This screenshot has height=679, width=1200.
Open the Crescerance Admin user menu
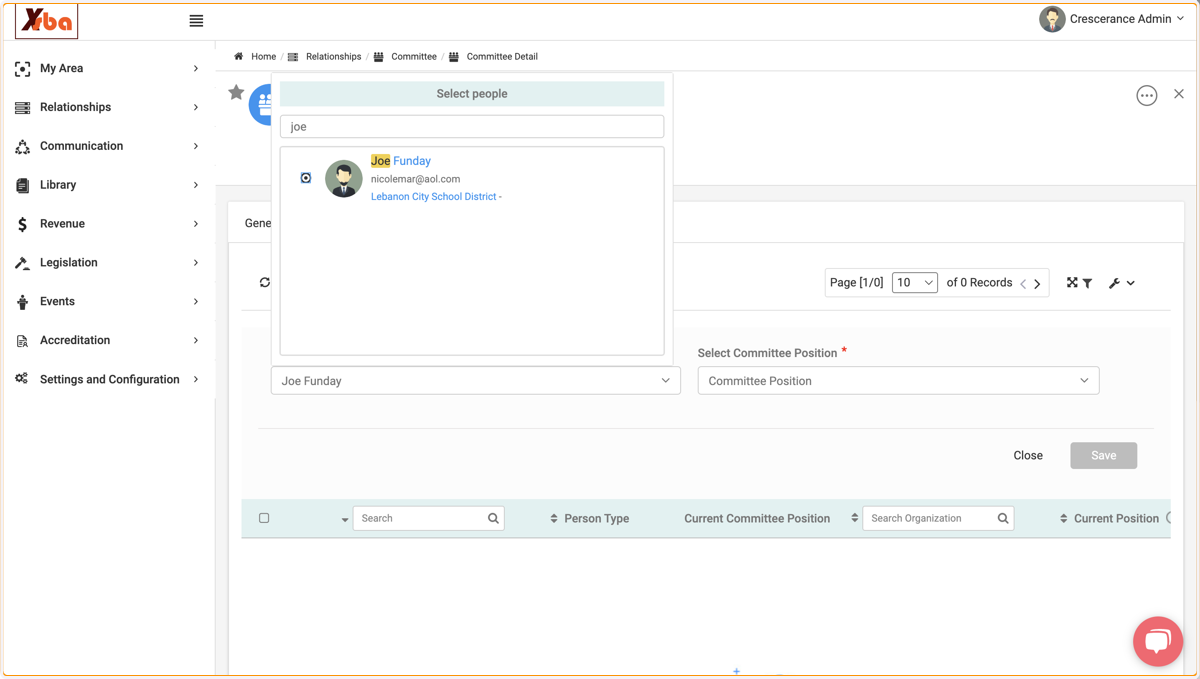pyautogui.click(x=1127, y=19)
